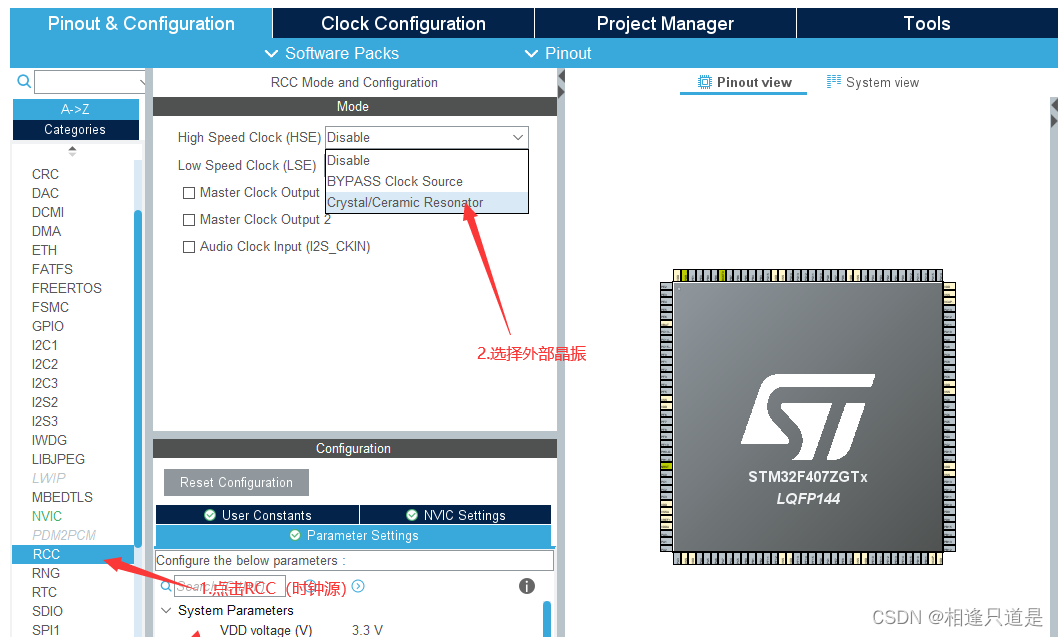Expand the Pinout menu
Image resolution: width=1058 pixels, height=637 pixels.
558,53
